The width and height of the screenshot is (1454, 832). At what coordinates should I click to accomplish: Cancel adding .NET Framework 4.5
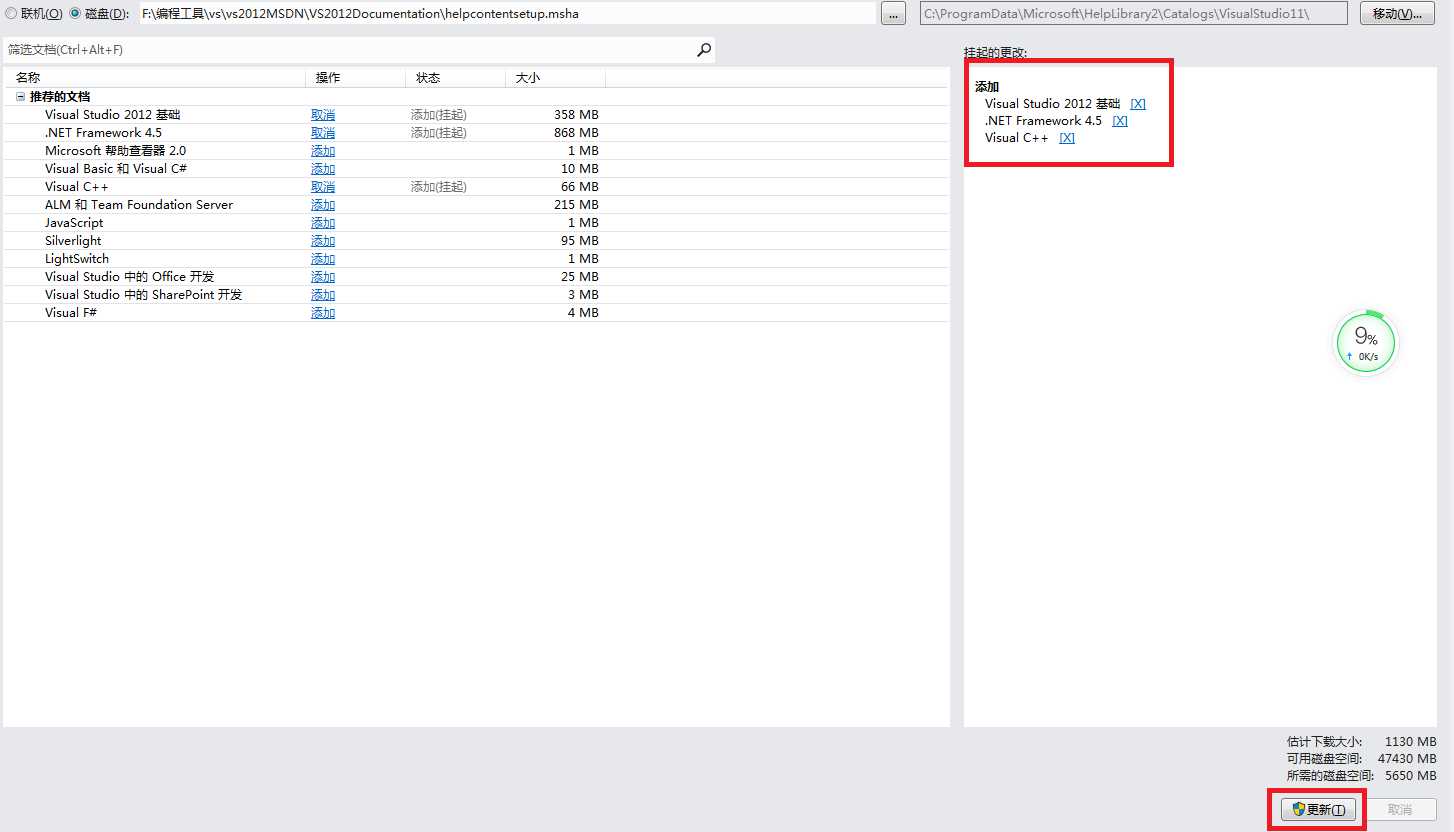pyautogui.click(x=323, y=133)
